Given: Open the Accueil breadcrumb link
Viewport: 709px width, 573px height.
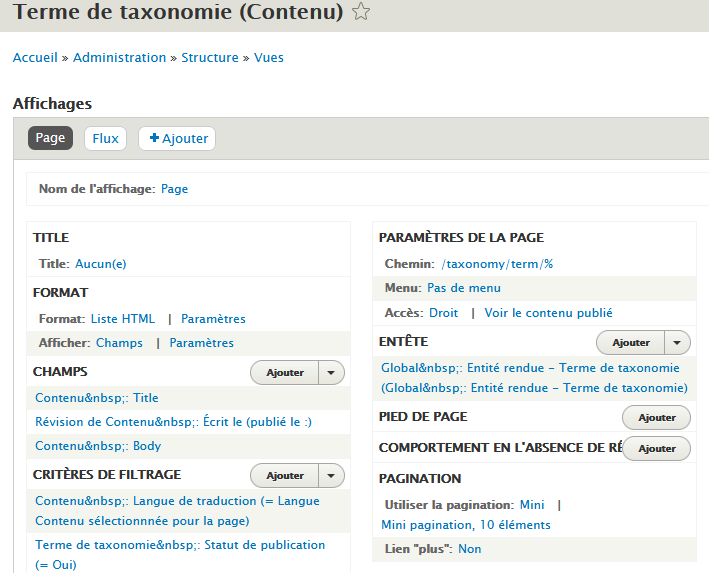Looking at the screenshot, I should click(35, 58).
